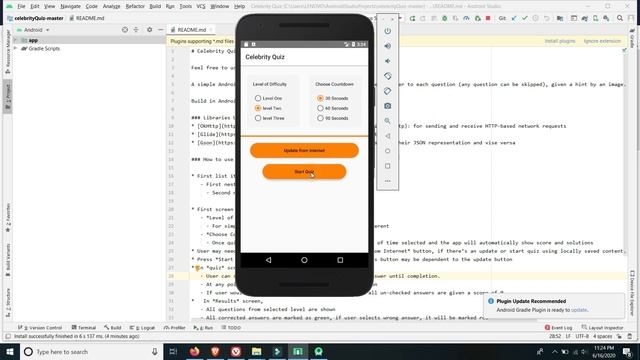Expand the app module tree node
The image size is (640, 360).
pos(16,40)
